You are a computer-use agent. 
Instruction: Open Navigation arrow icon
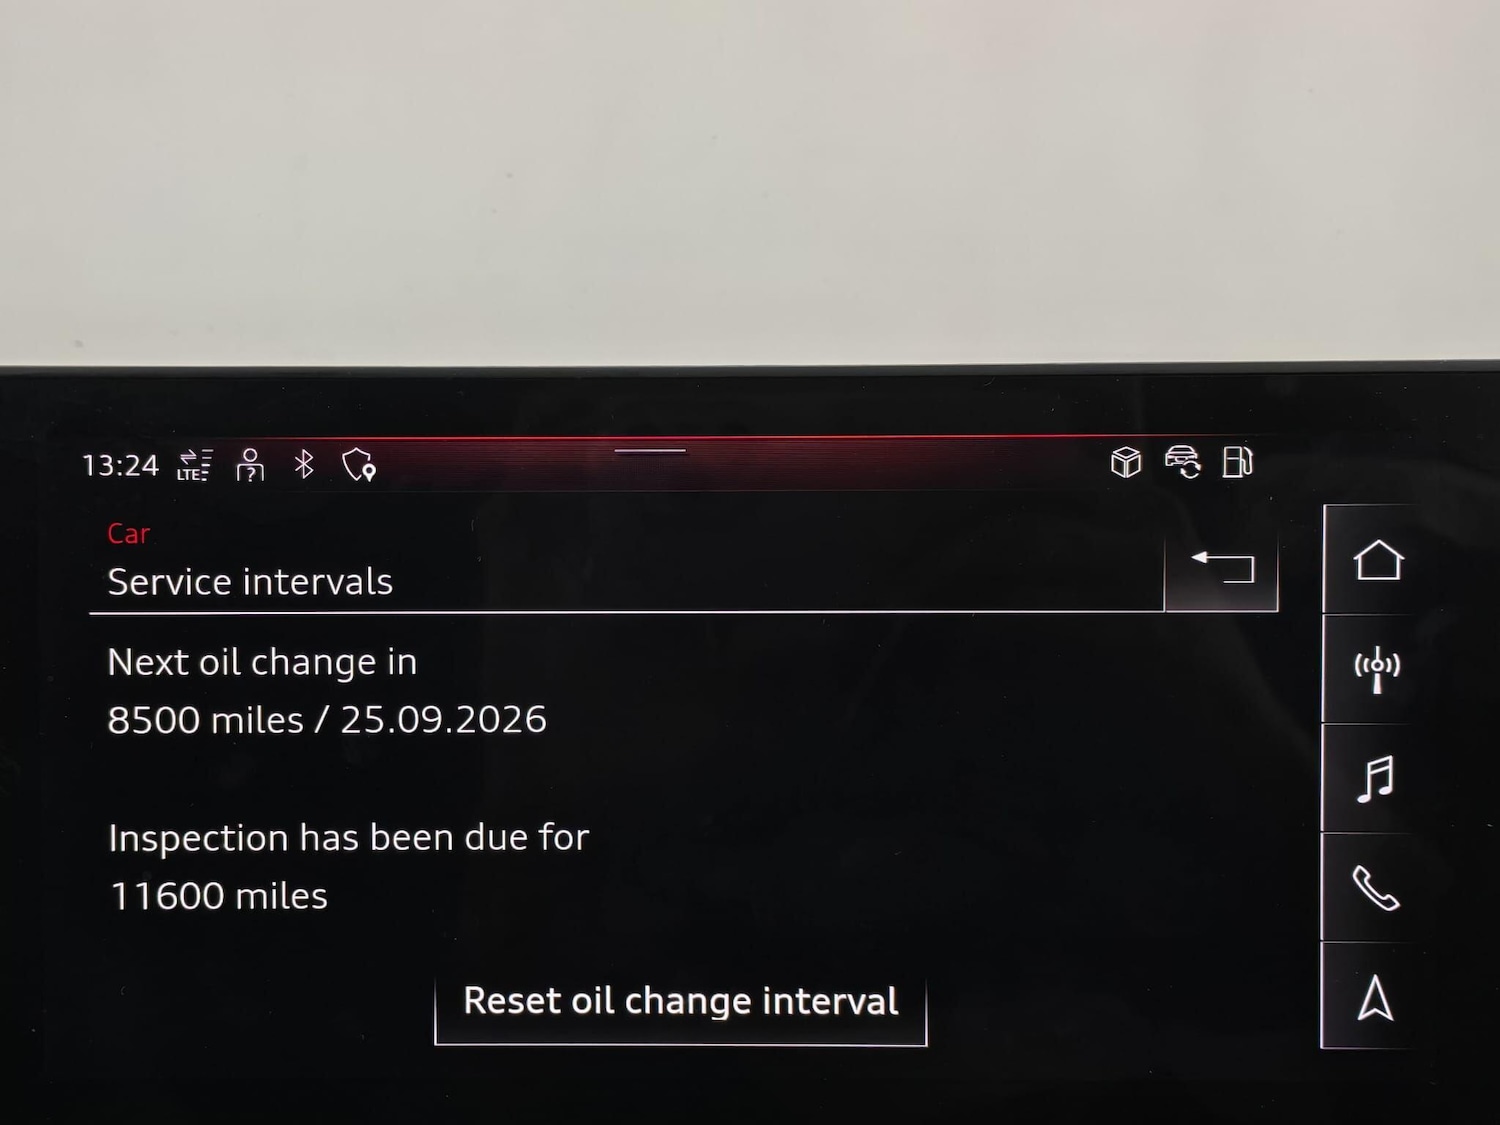[1375, 997]
